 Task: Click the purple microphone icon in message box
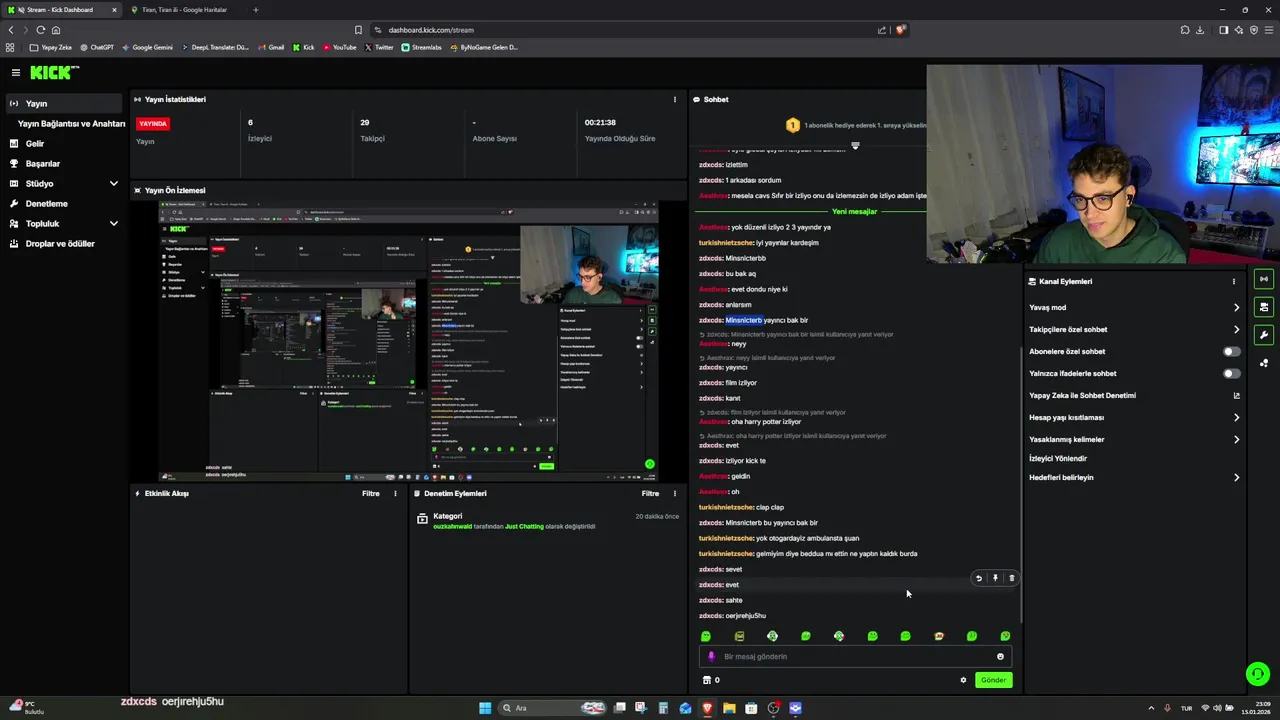[711, 657]
